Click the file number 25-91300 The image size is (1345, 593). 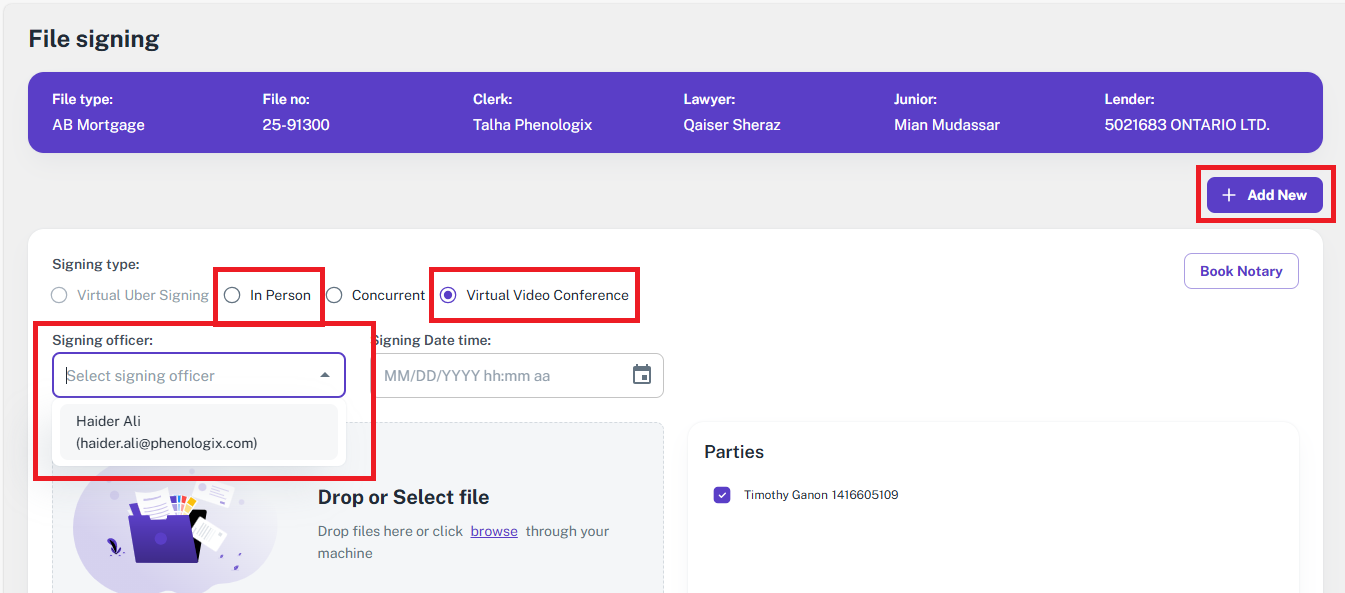(296, 125)
